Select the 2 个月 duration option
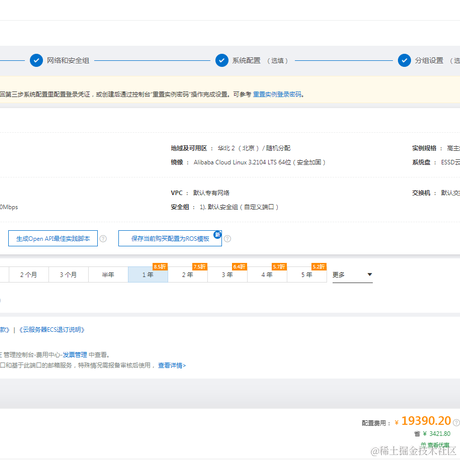Image resolution: width=460 pixels, height=460 pixels. click(29, 275)
